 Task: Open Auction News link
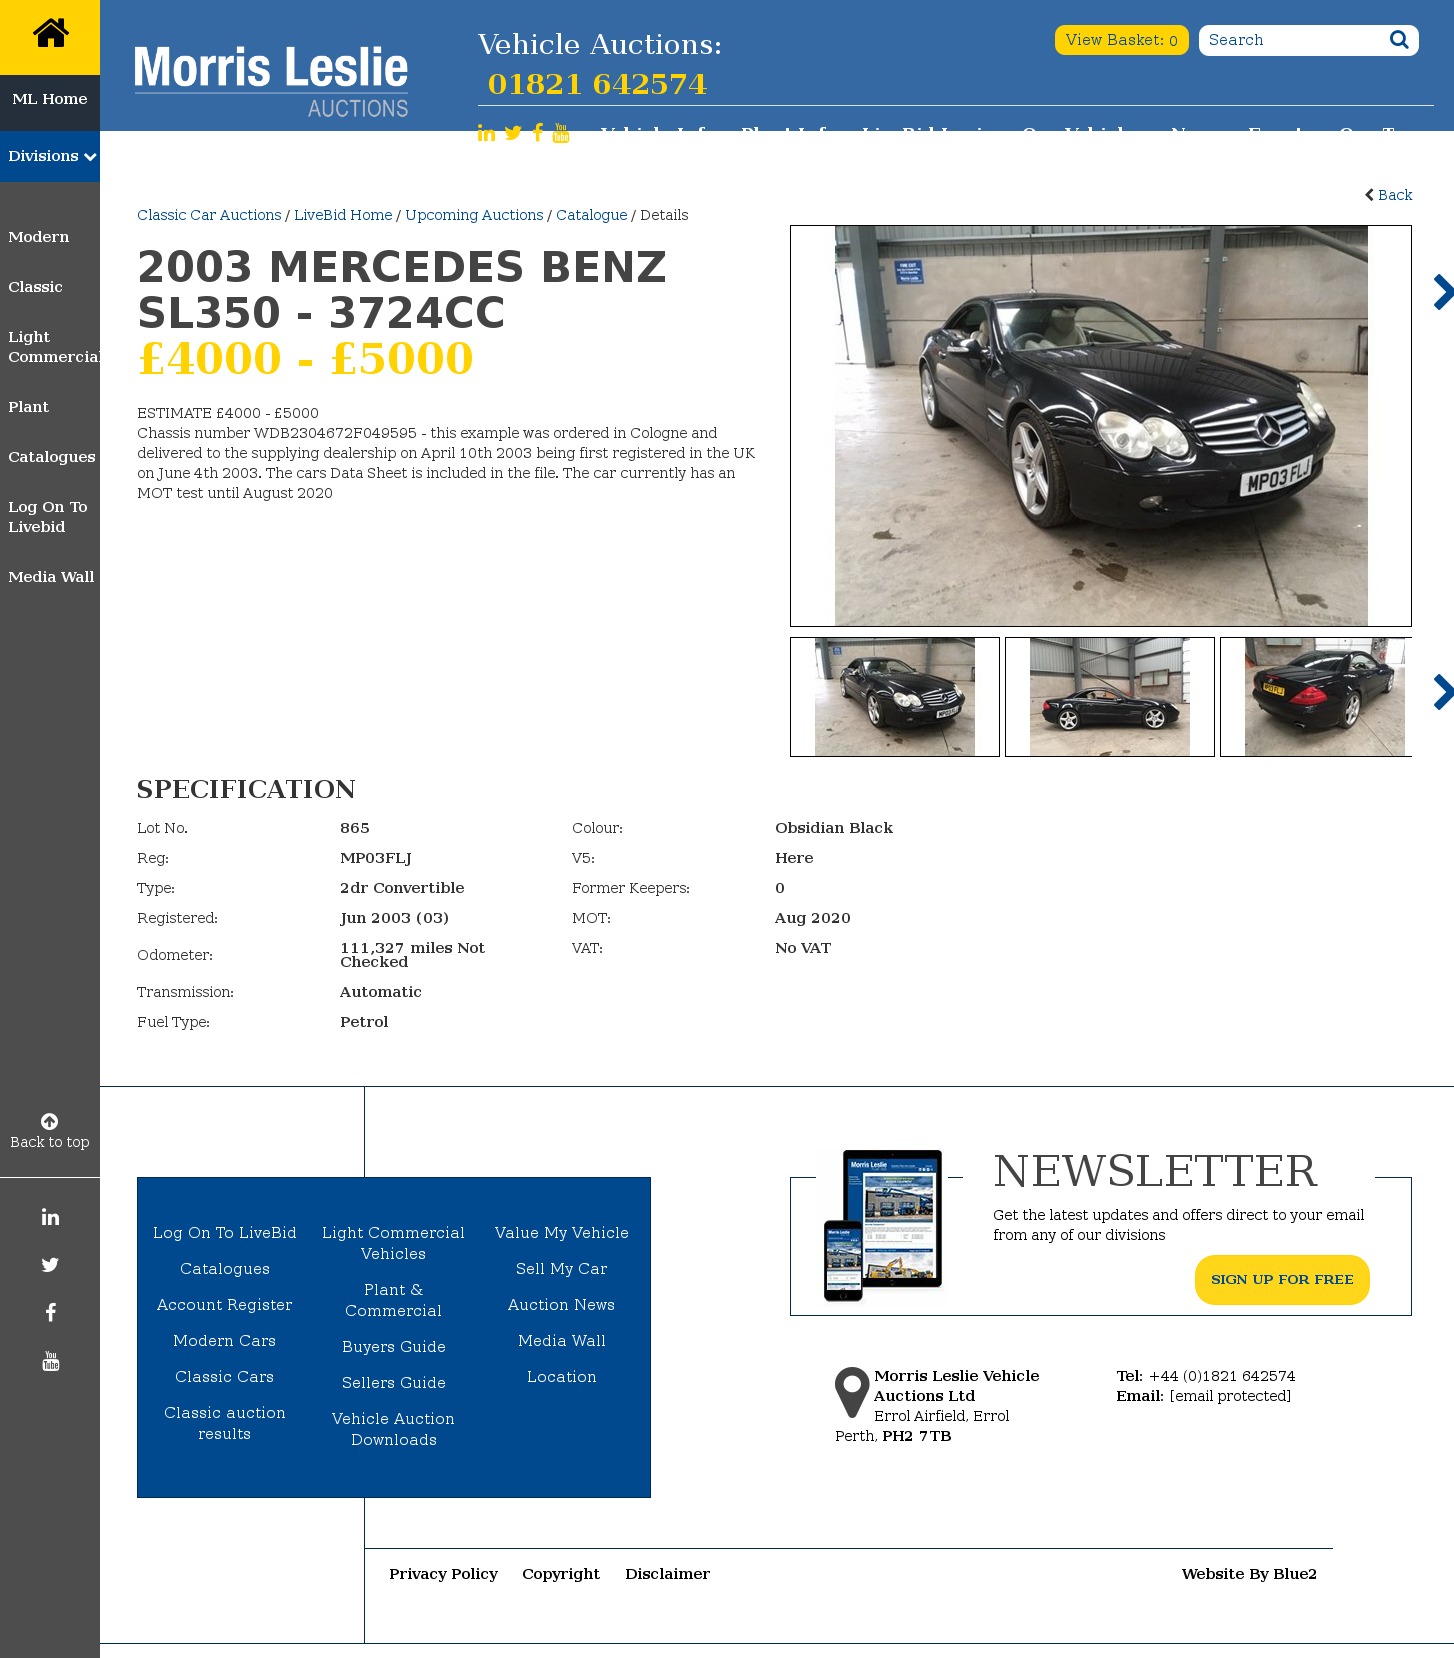pos(562,1305)
